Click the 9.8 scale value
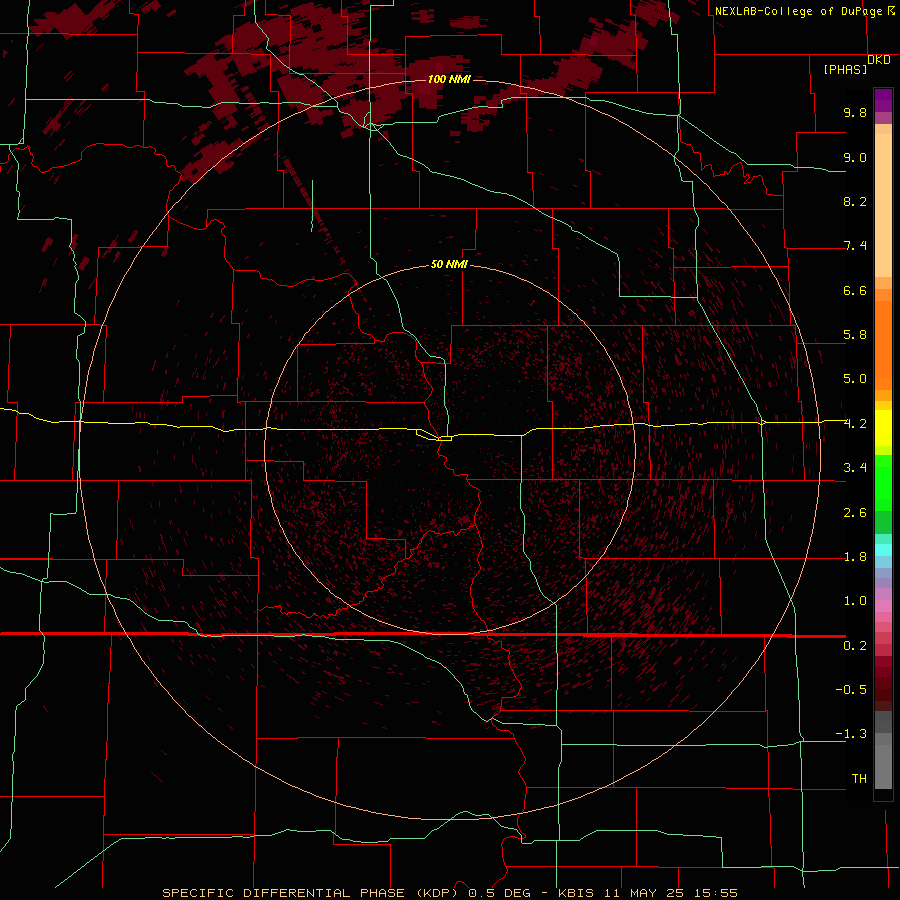The image size is (900, 900). 855,112
